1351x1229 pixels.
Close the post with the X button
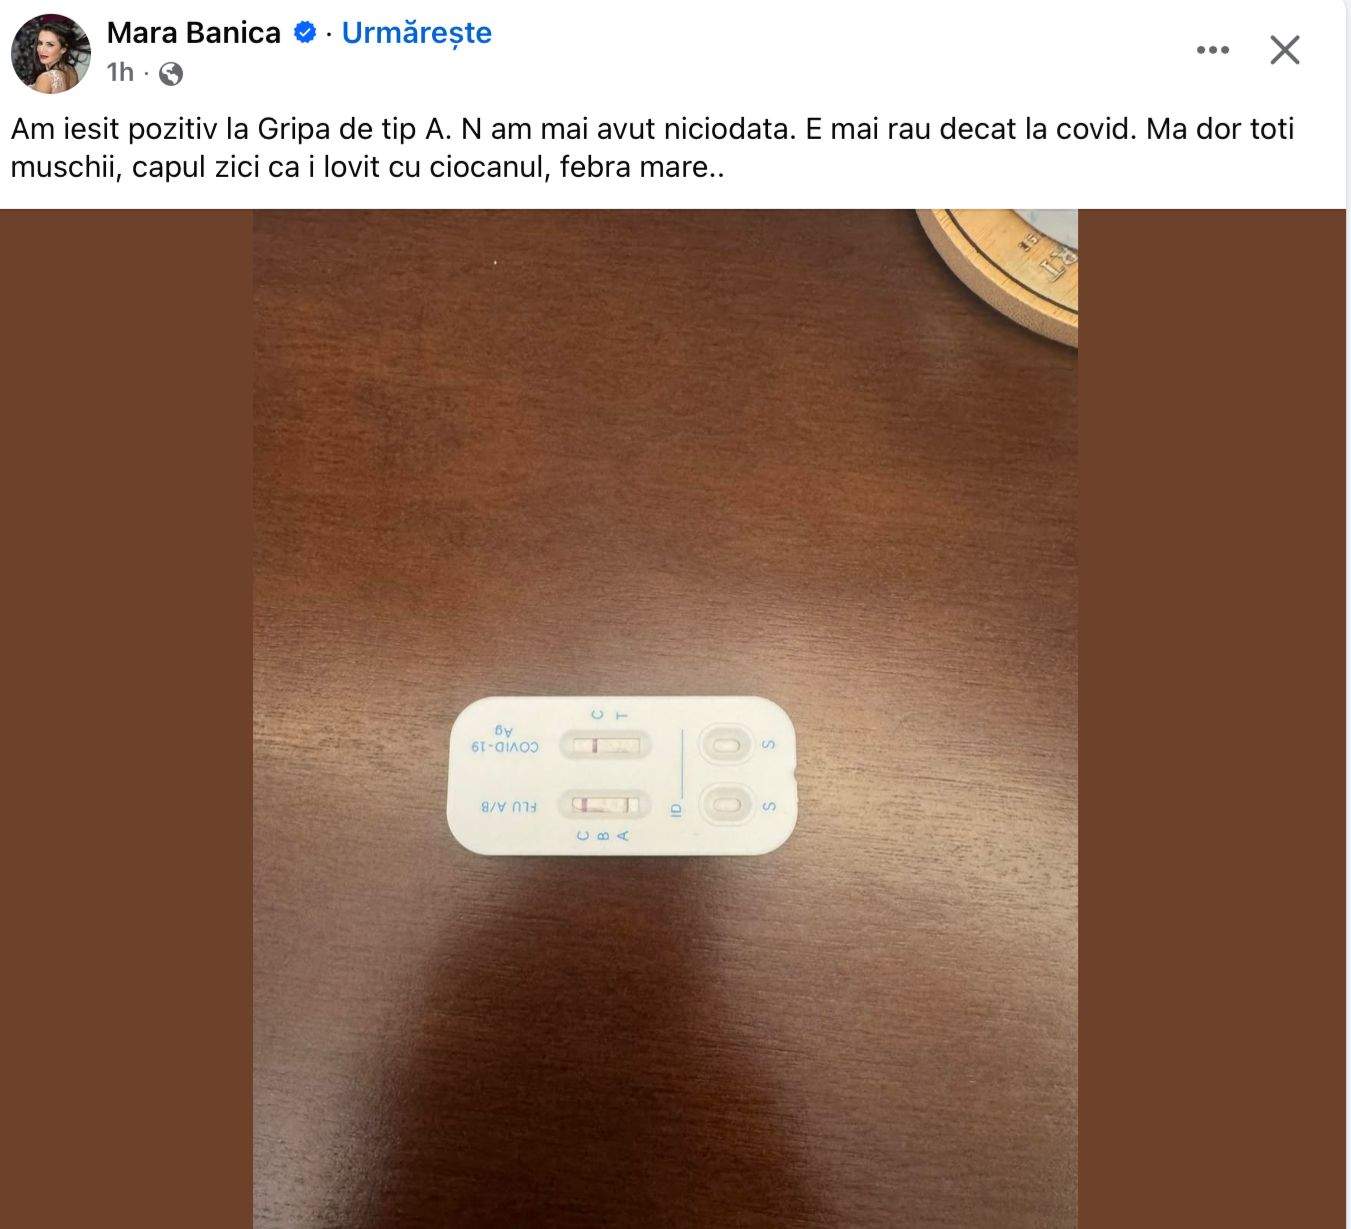coord(1284,50)
